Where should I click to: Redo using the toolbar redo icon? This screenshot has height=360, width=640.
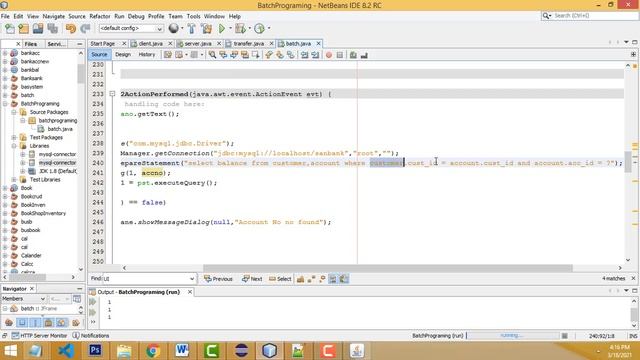85,29
